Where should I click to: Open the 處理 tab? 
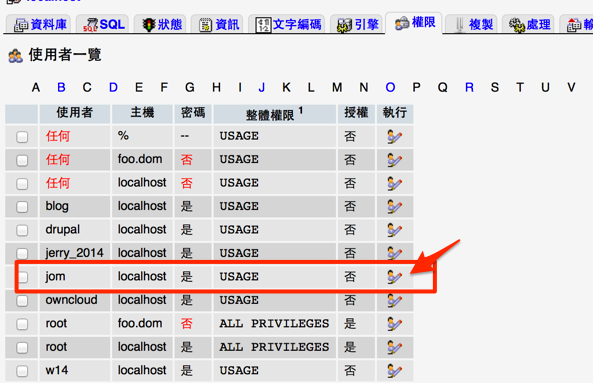529,25
